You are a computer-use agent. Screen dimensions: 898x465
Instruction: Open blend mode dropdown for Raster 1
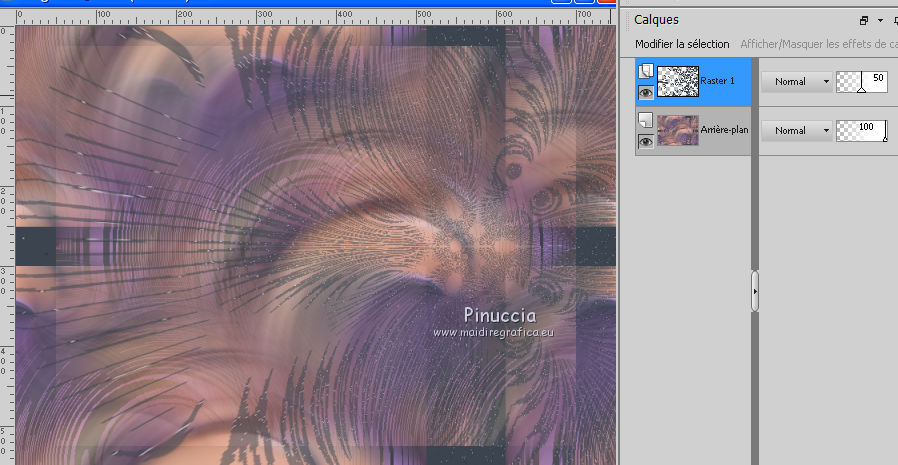tap(797, 82)
